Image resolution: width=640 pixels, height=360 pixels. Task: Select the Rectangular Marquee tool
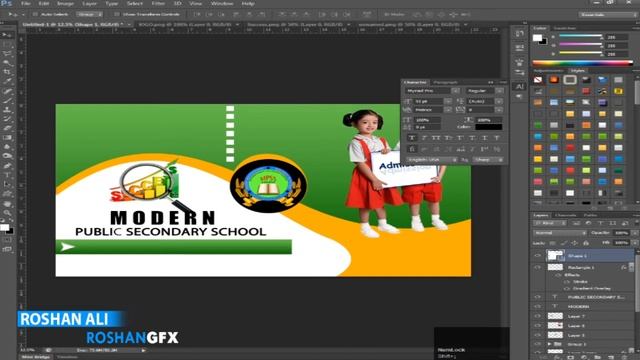tap(7, 44)
